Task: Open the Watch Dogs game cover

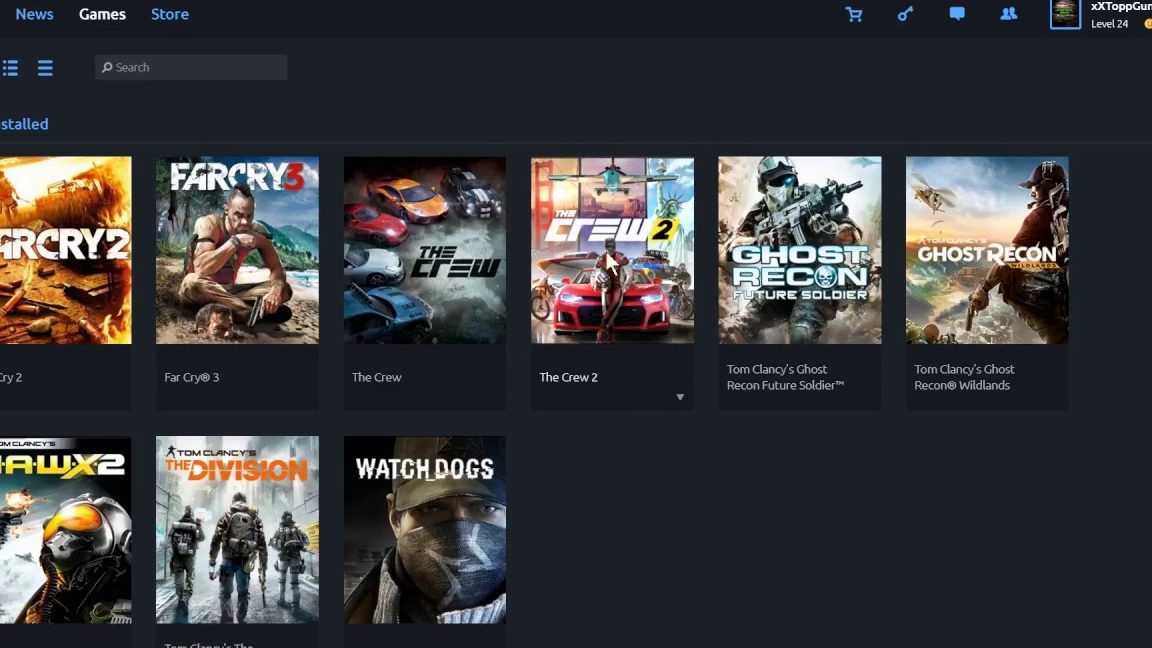Action: coord(424,530)
